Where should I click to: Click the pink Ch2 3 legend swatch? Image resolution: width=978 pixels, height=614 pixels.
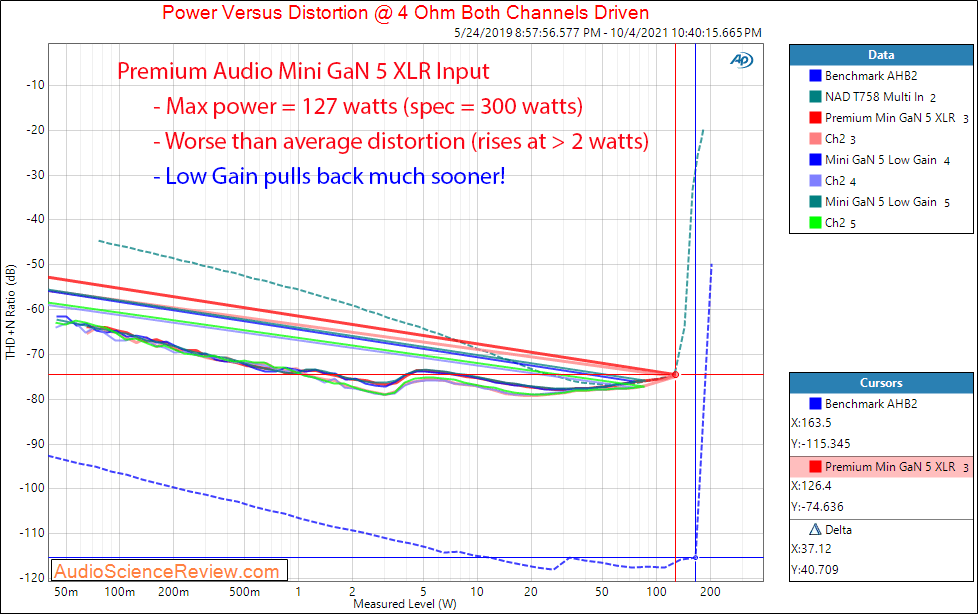click(x=815, y=139)
